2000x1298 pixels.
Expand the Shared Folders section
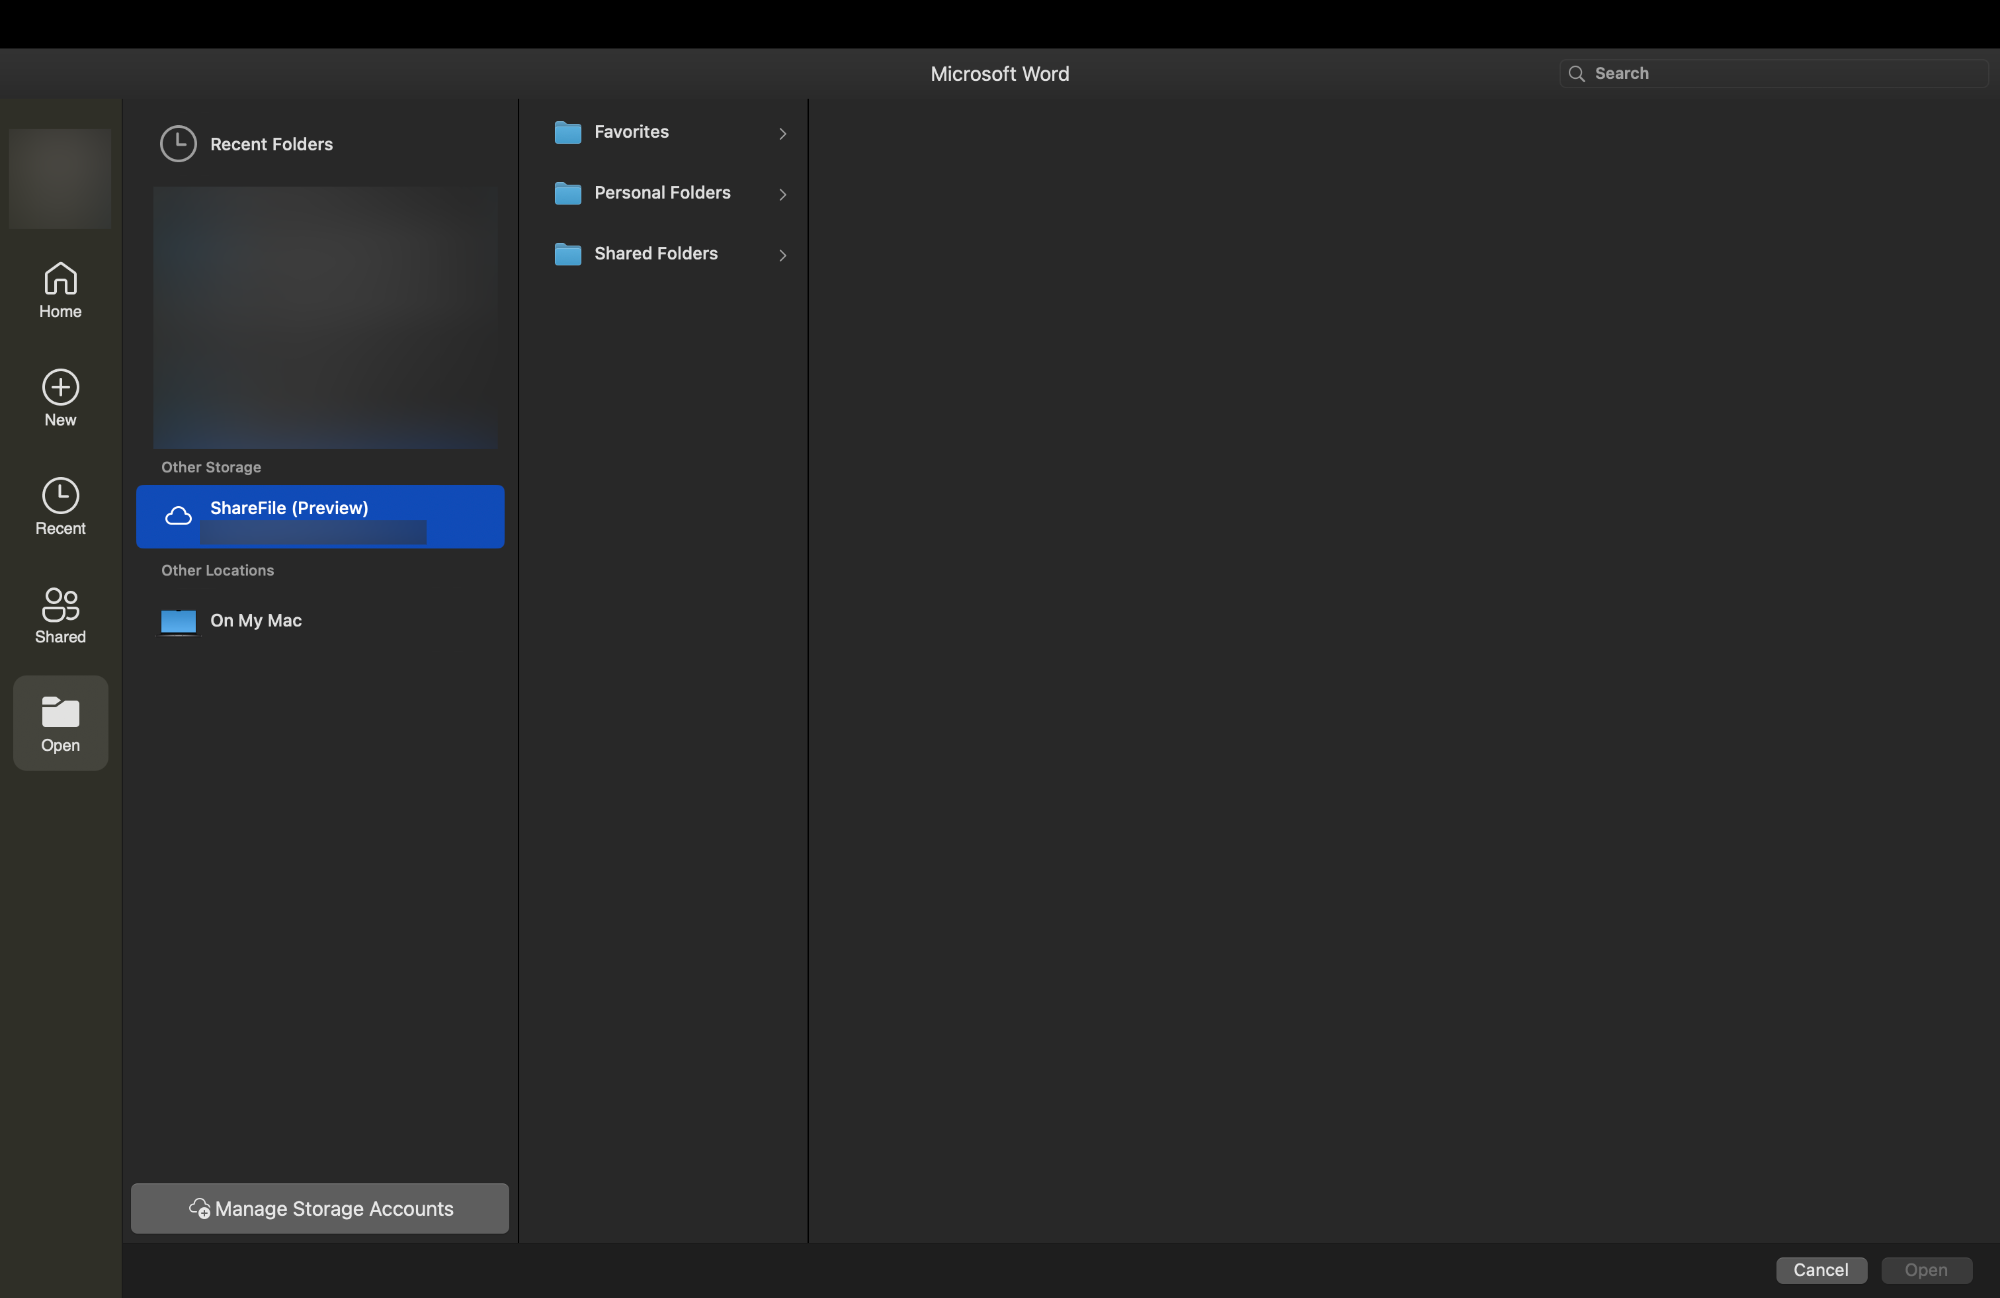click(x=781, y=252)
